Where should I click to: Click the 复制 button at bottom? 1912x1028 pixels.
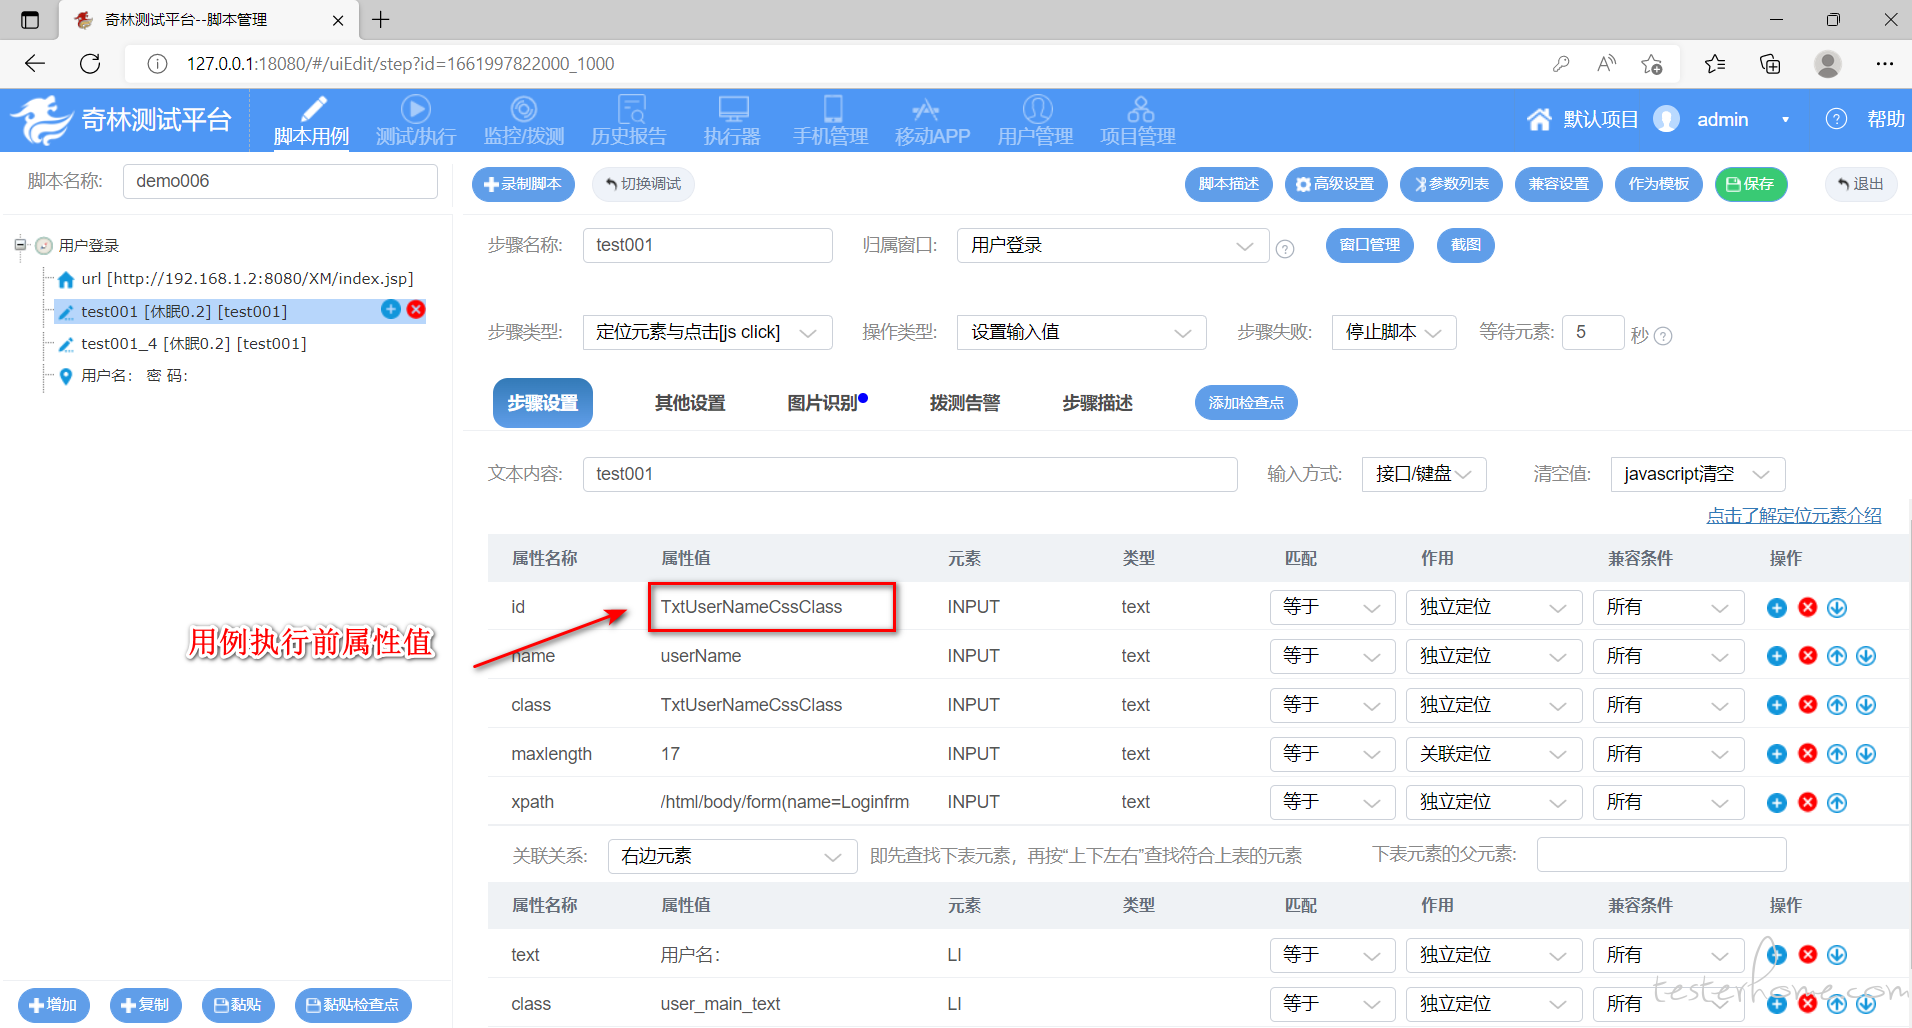pyautogui.click(x=145, y=1005)
